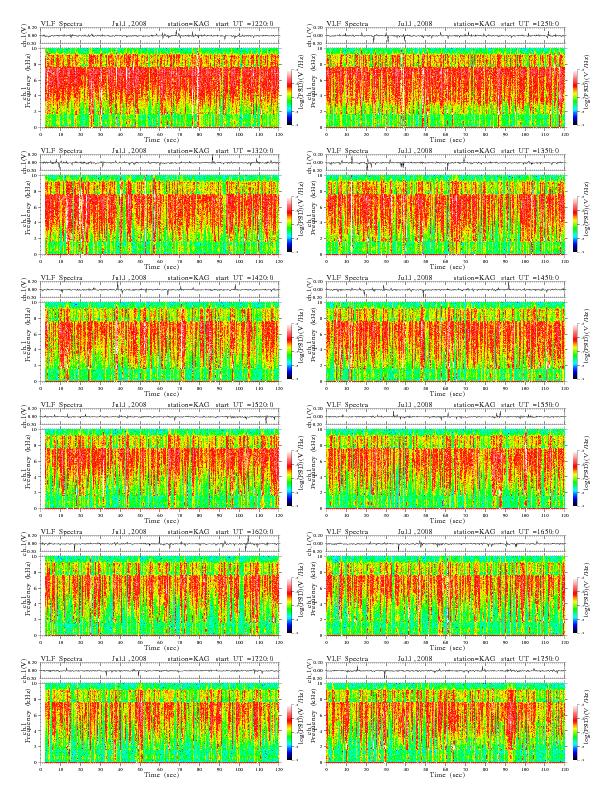Click 'VLF Spectra' heading of the 1750 plot

[x=347, y=659]
